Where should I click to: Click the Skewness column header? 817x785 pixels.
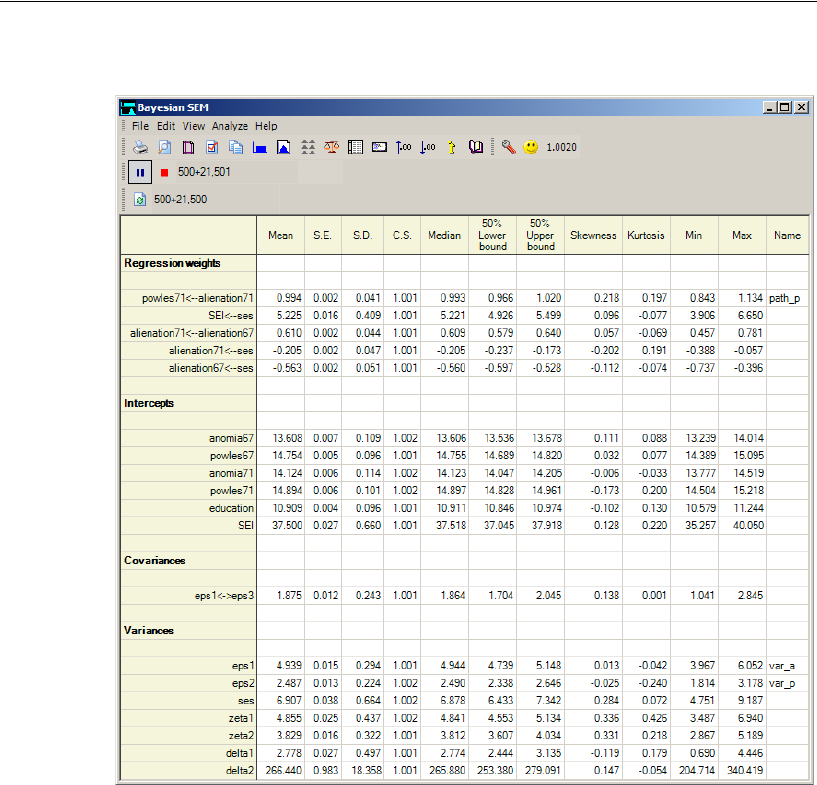(592, 236)
